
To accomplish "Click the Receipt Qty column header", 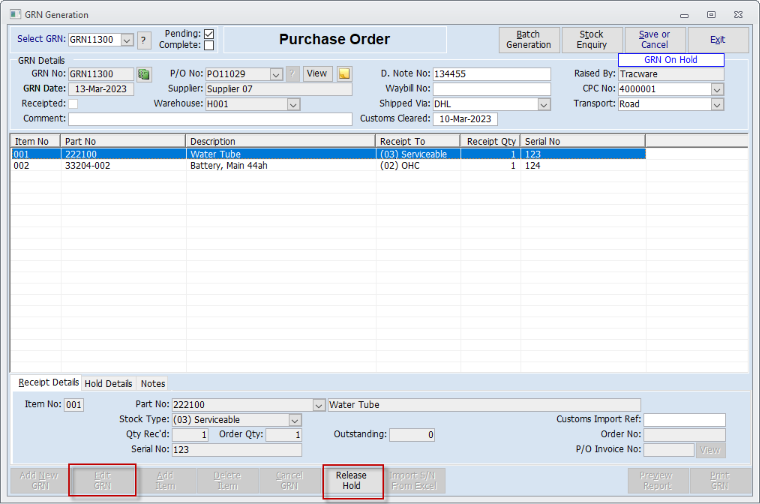I will click(490, 142).
